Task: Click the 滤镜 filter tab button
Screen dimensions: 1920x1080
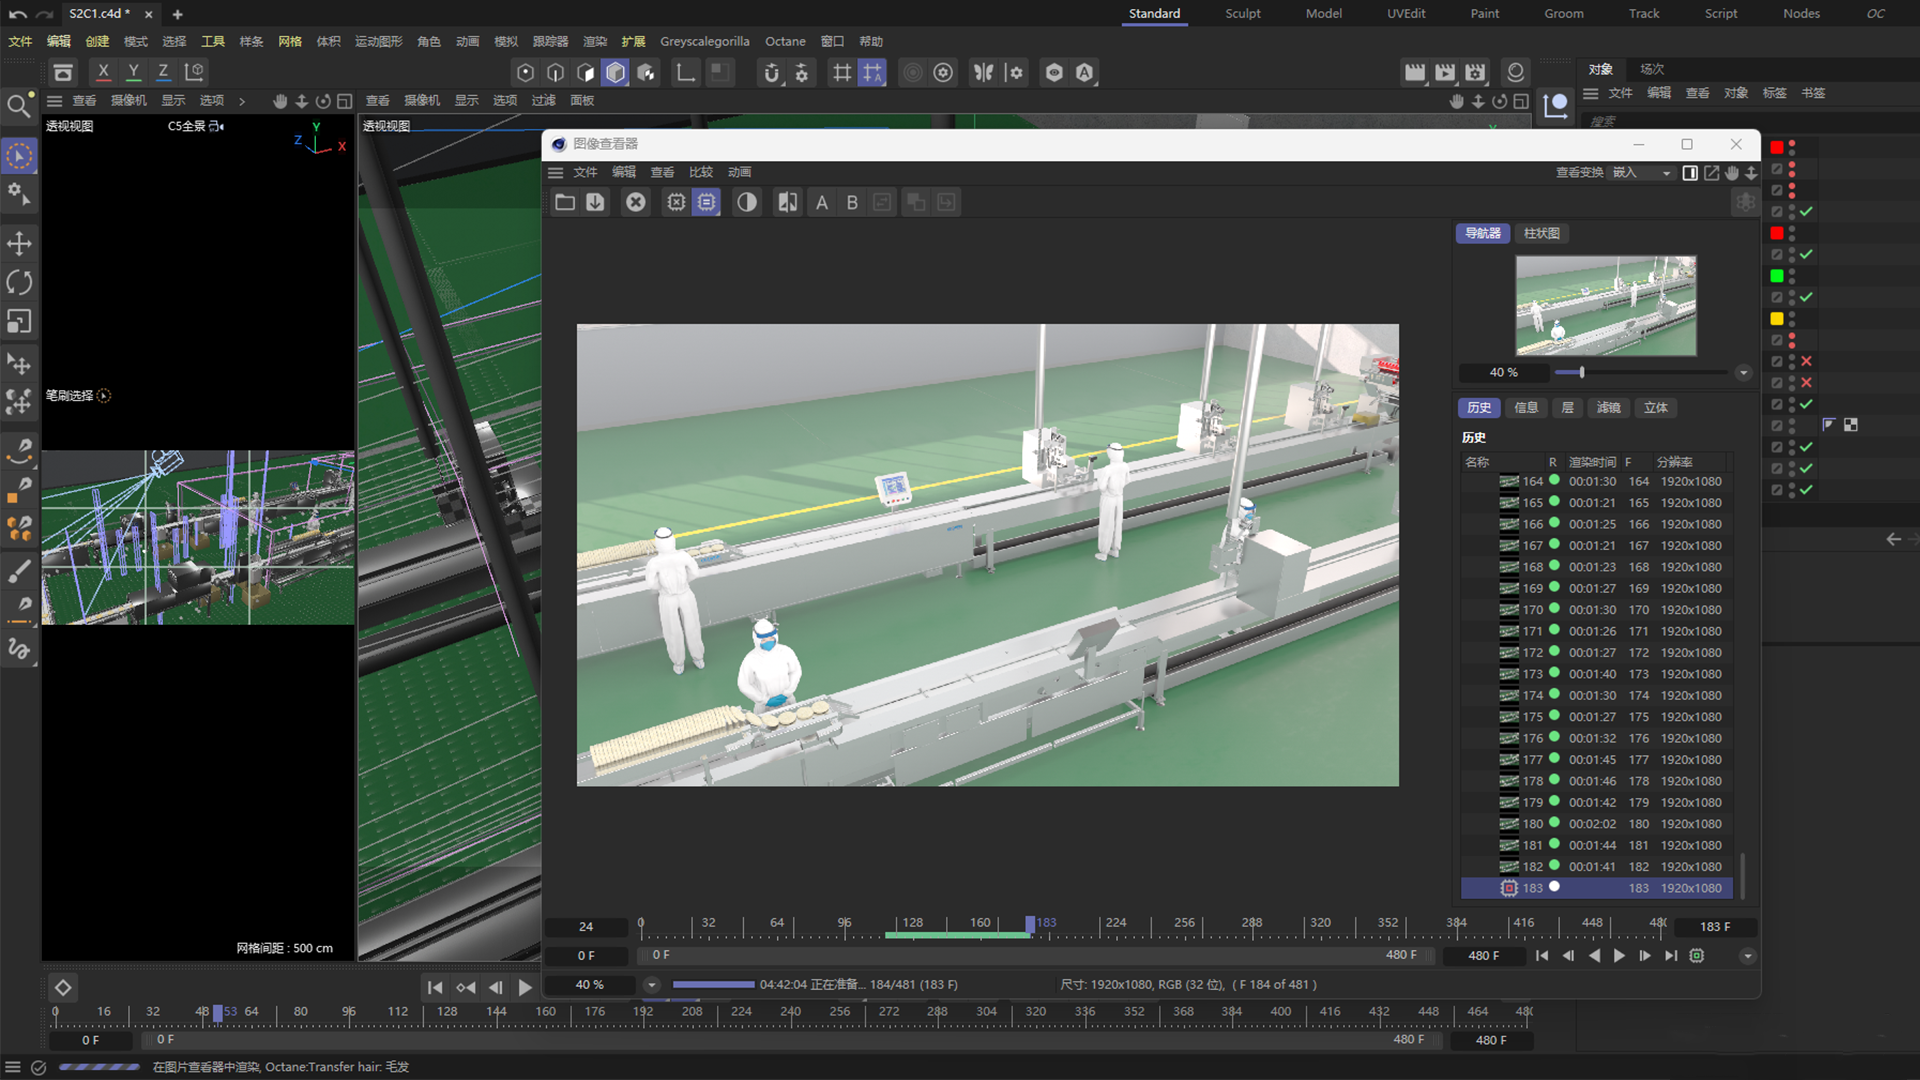Action: (x=1608, y=408)
